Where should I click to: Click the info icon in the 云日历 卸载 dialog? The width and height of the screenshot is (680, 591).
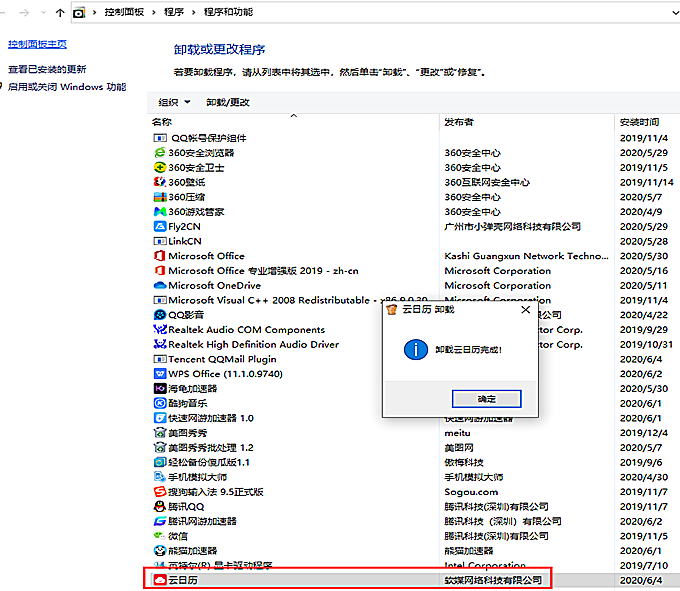[415, 349]
